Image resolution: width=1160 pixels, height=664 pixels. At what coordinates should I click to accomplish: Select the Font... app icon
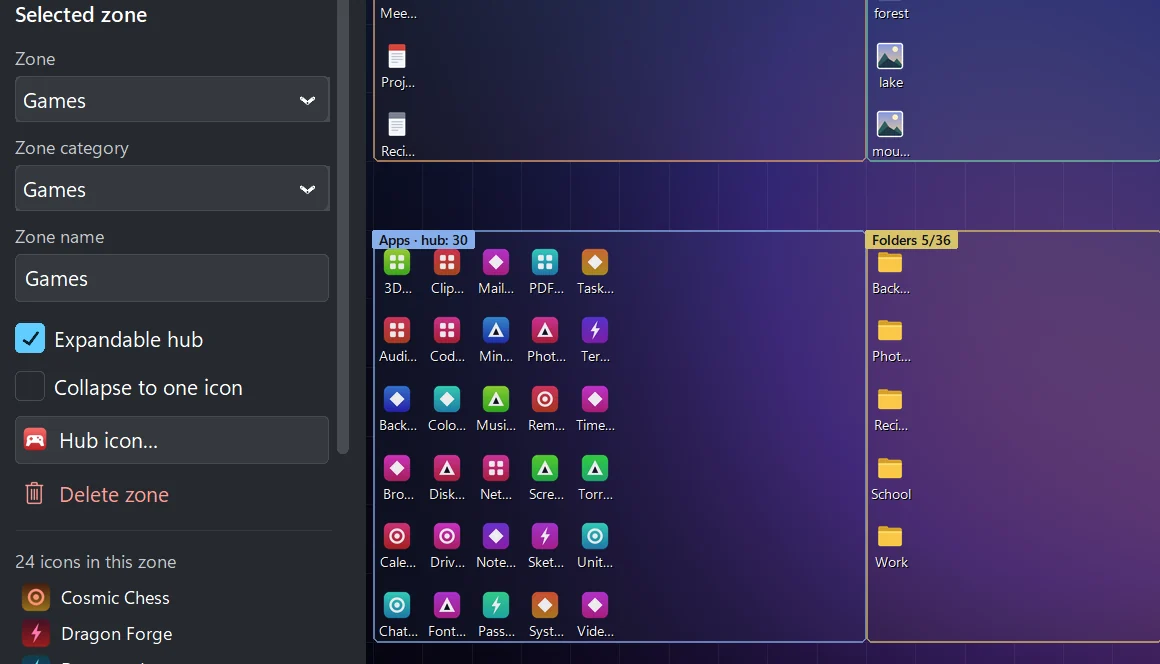coord(447,606)
